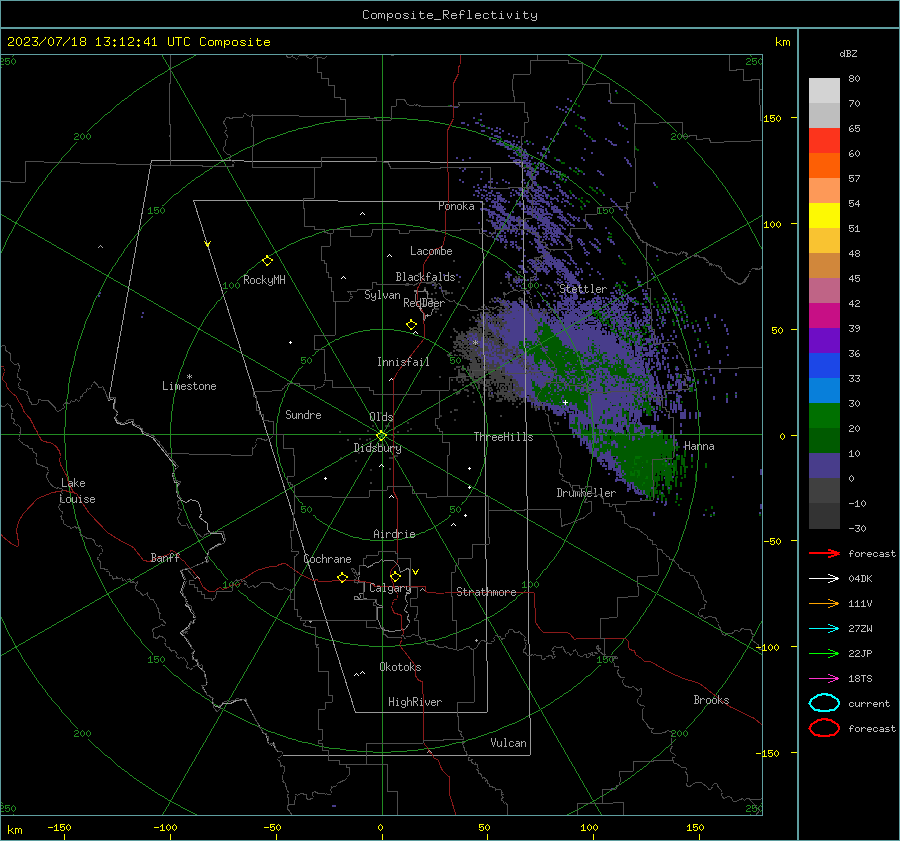Click the Hanna city label
Viewport: 900px width, 841px height.
click(x=699, y=446)
